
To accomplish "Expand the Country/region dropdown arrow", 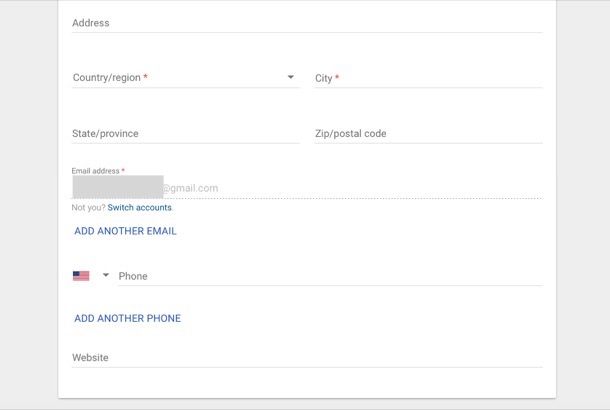I will (x=291, y=77).
